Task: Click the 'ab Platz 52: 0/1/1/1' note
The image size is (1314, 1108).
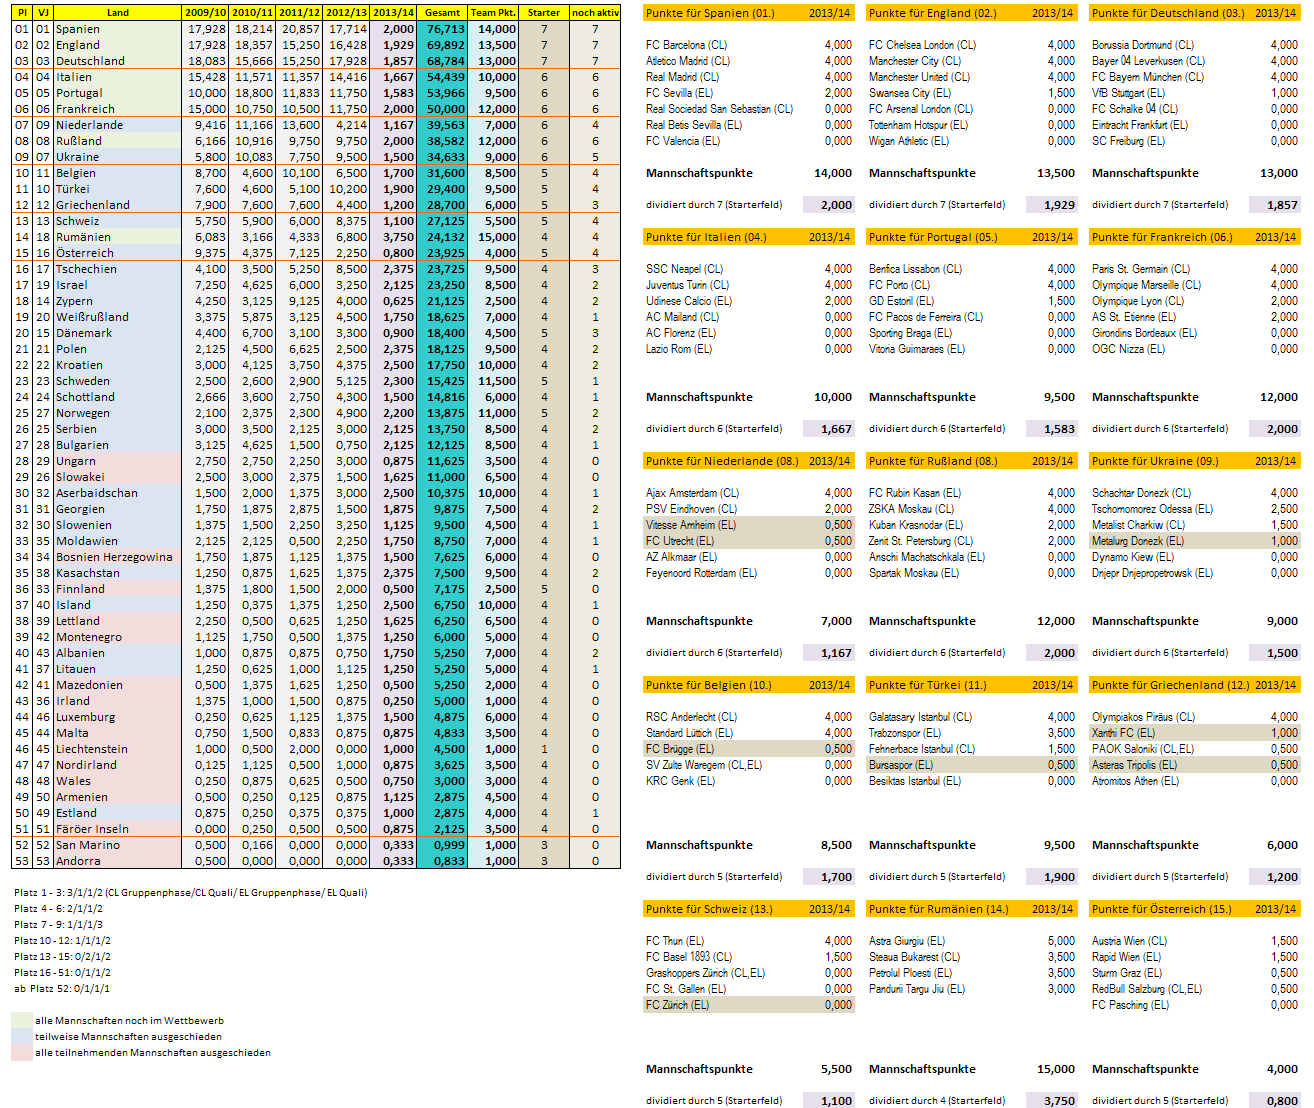Action: point(62,989)
